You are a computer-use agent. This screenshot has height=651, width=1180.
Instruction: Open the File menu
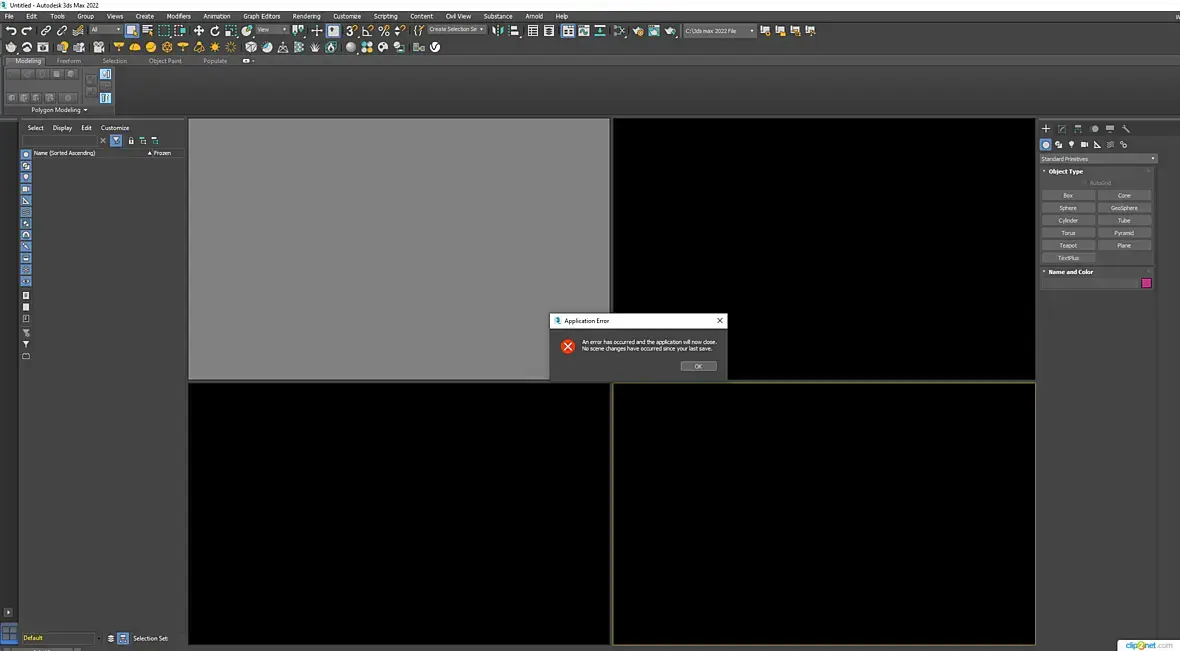9,16
